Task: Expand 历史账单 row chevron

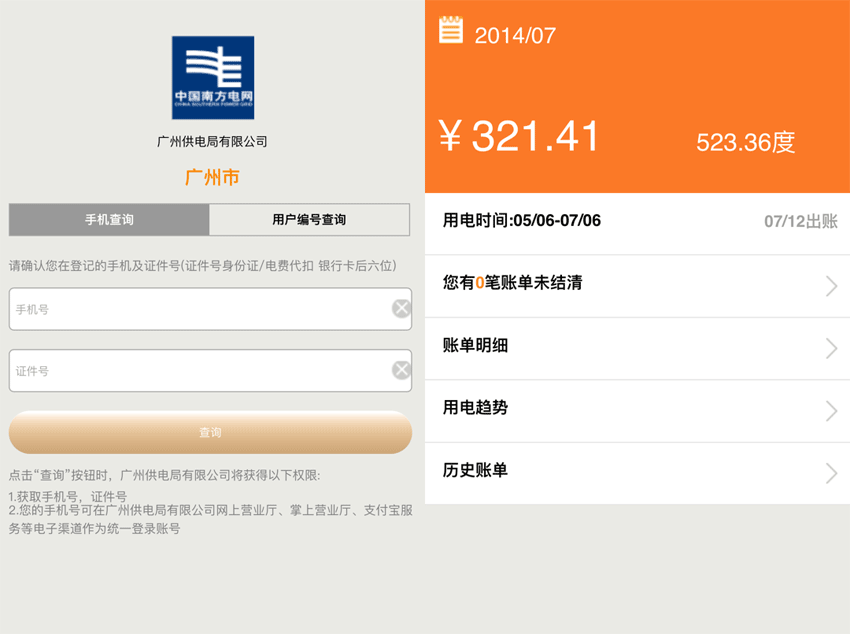Action: pos(831,472)
